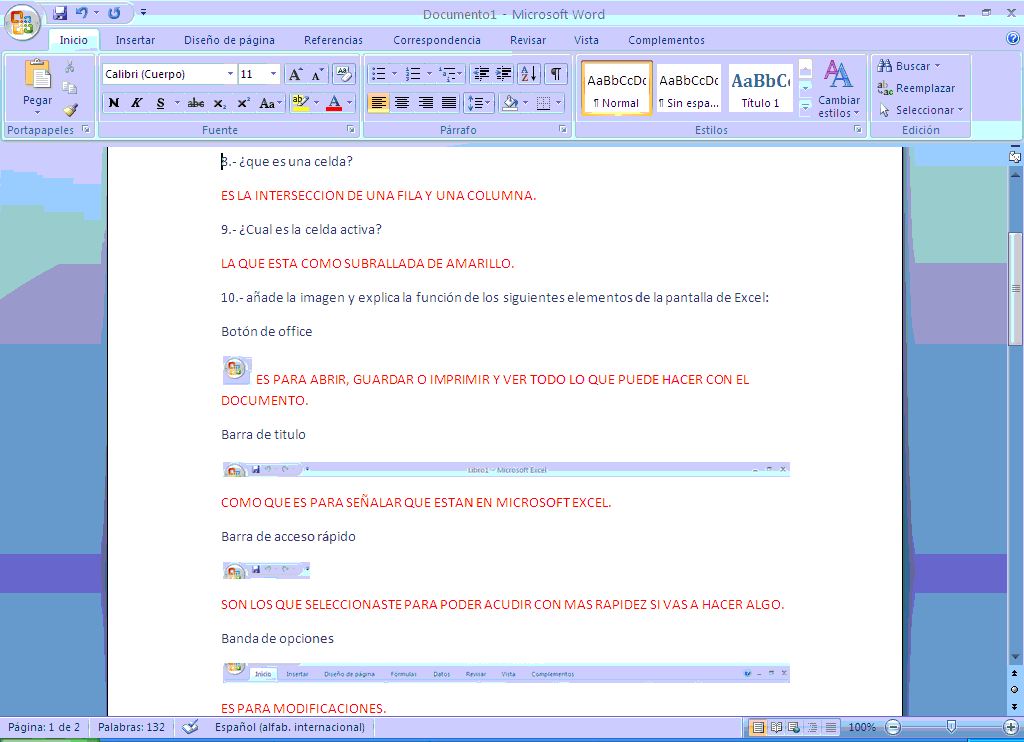Click Buscar (Find) binoculars button

point(908,66)
